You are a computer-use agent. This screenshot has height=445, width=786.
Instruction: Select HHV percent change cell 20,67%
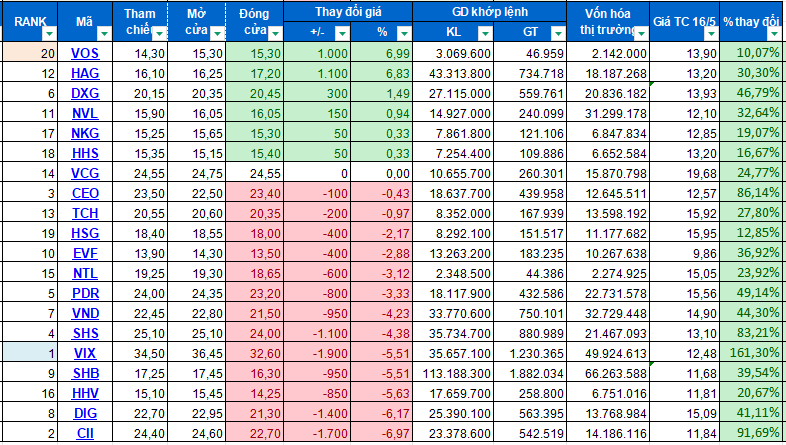click(x=751, y=393)
